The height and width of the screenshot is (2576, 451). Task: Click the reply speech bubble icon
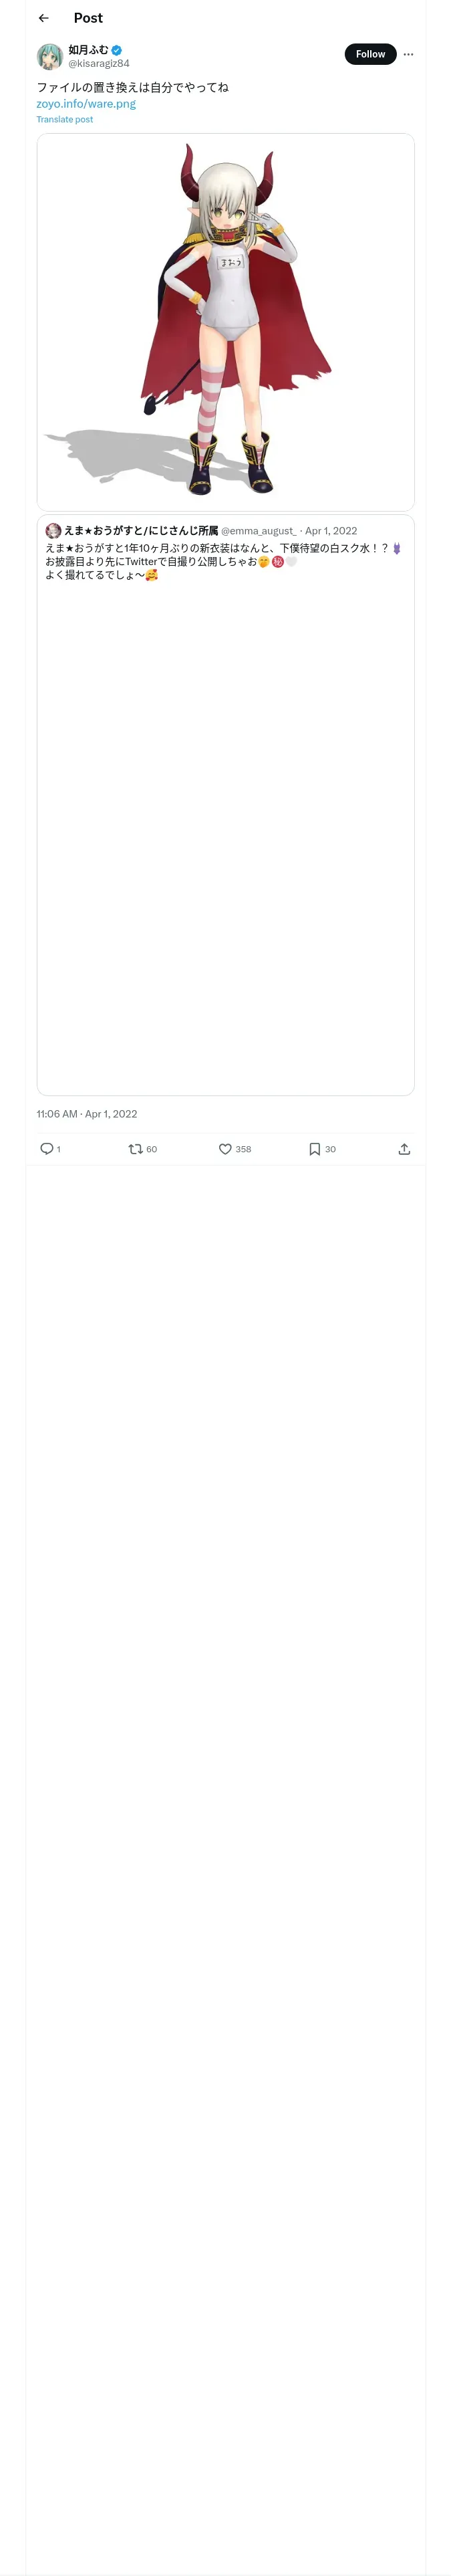tap(46, 1149)
